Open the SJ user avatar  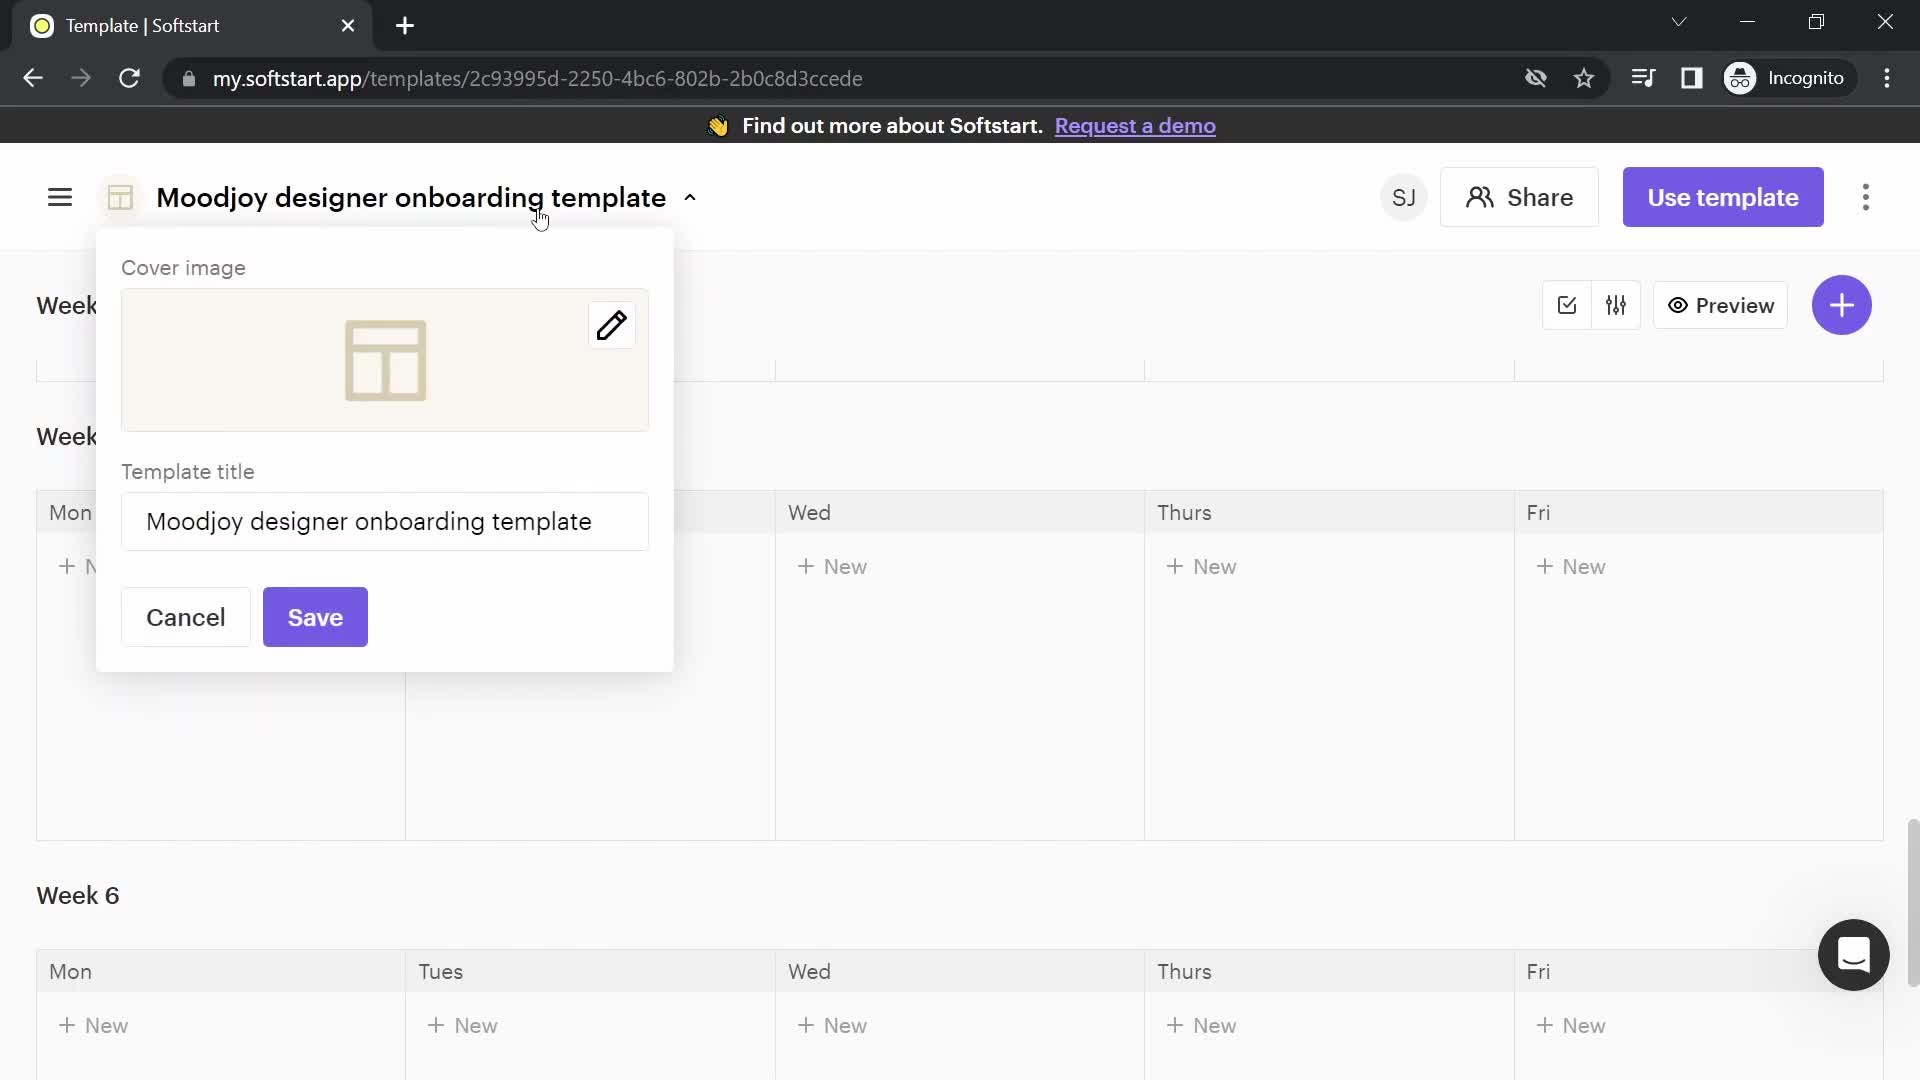coord(1403,197)
